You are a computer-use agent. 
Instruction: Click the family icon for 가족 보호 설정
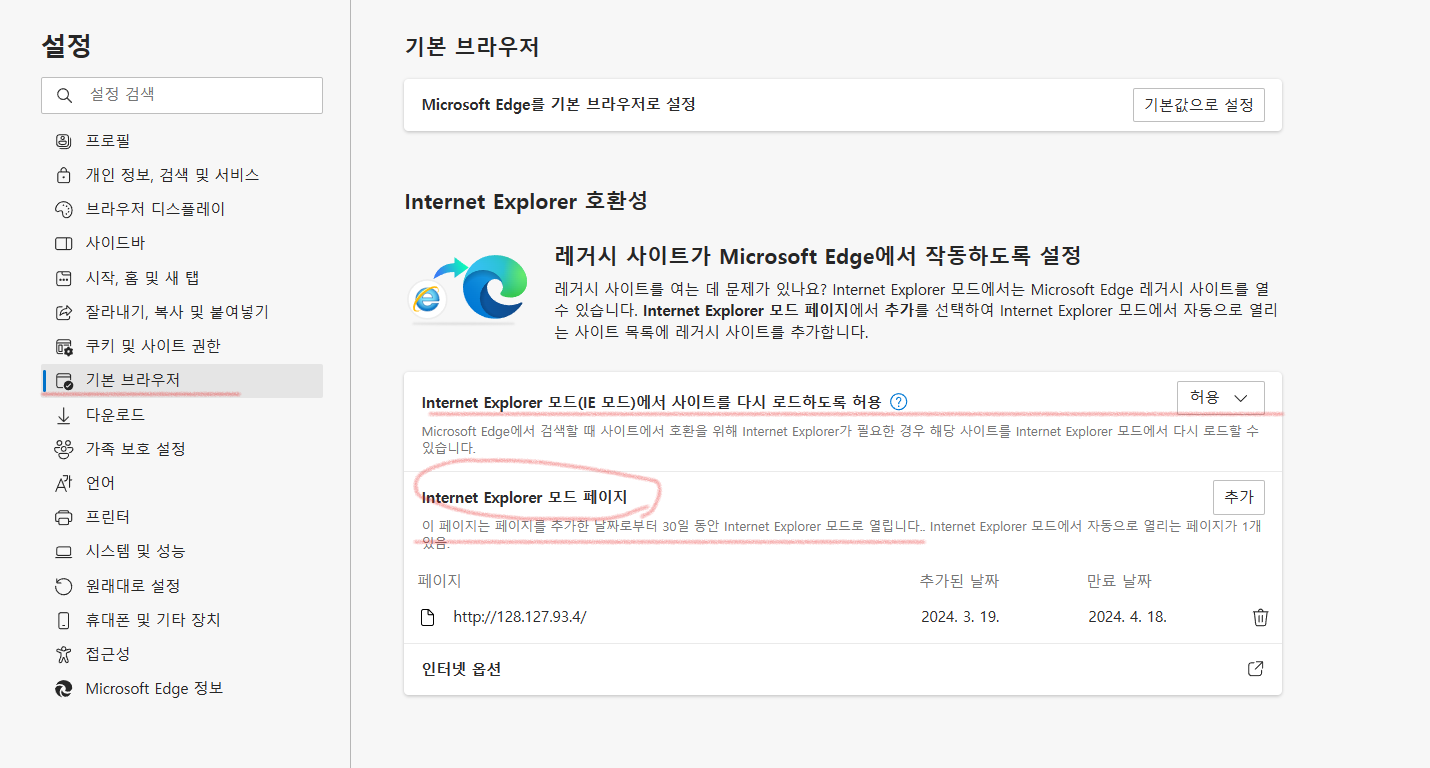(x=64, y=449)
